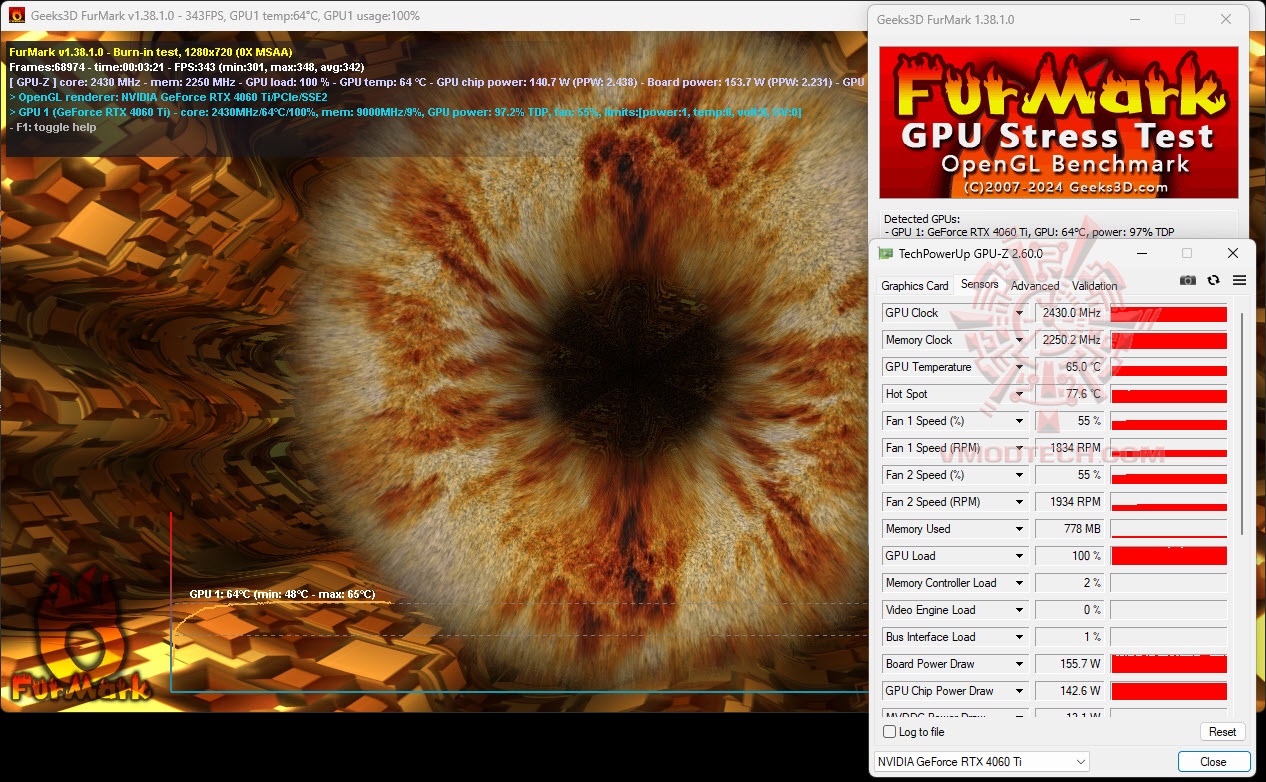1266x782 pixels.
Task: Click the Reset button
Action: coord(1222,732)
